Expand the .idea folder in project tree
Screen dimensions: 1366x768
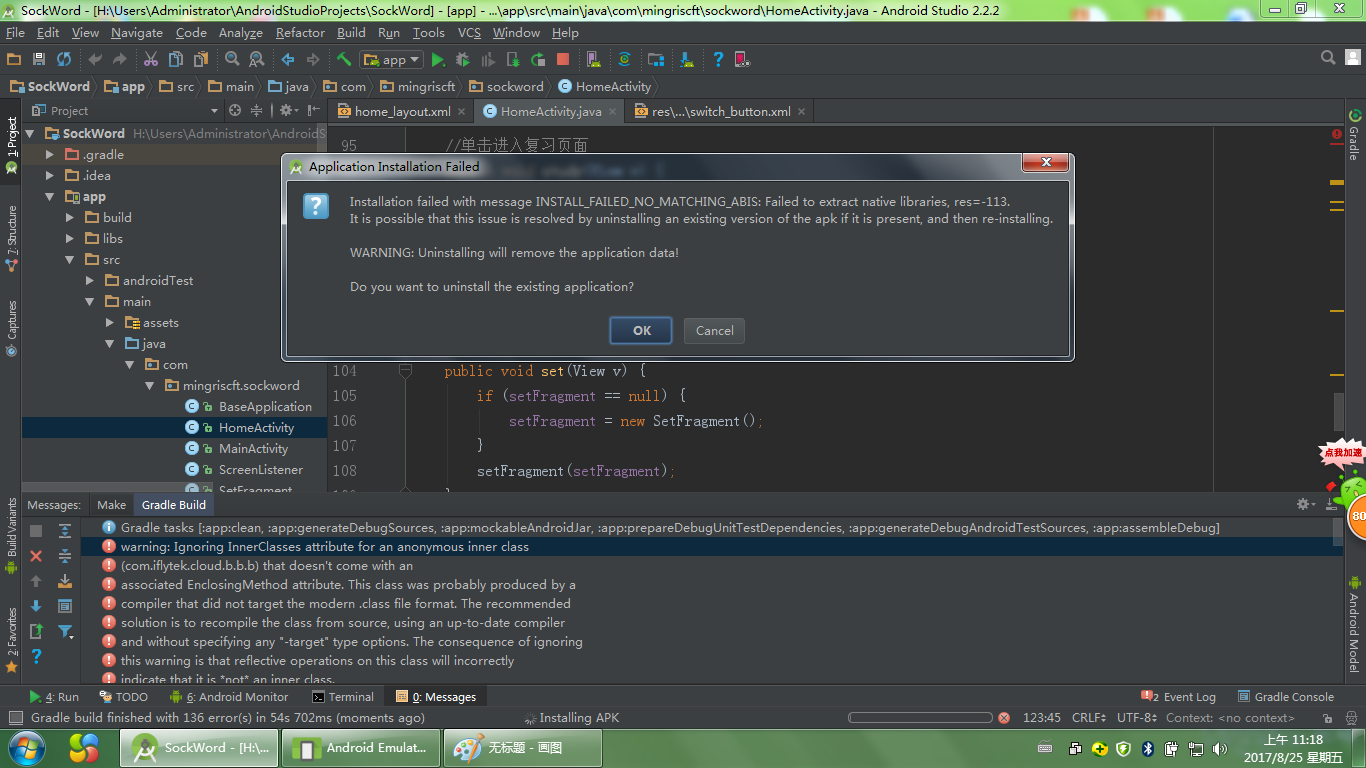pos(50,176)
